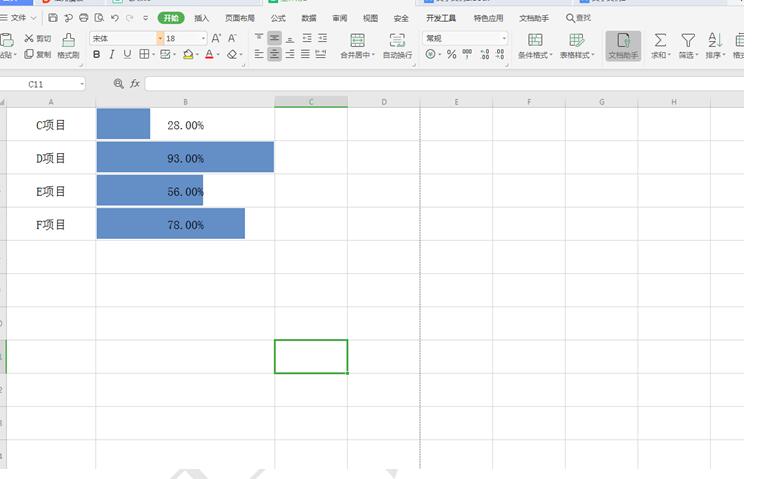
Task: Click Wrap Text (自动换行) button
Action: pyautogui.click(x=397, y=46)
